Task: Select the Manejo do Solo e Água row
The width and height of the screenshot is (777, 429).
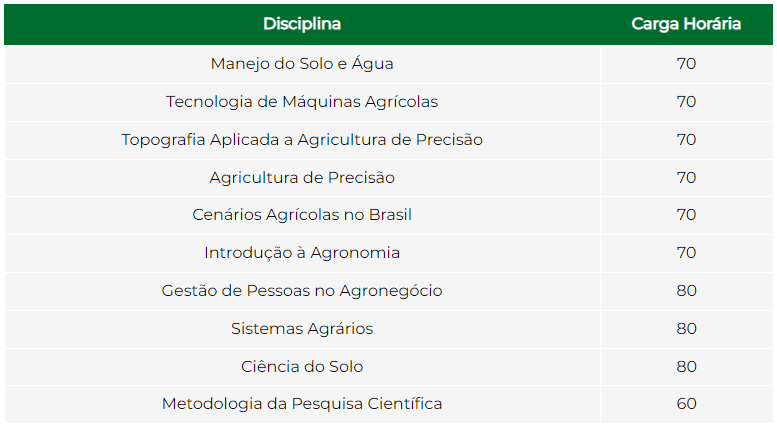Action: click(x=302, y=64)
